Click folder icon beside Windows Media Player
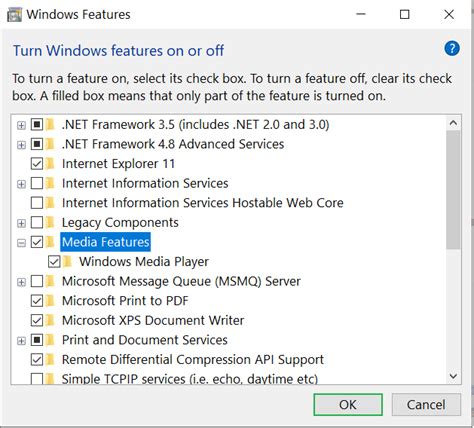 click(x=67, y=262)
